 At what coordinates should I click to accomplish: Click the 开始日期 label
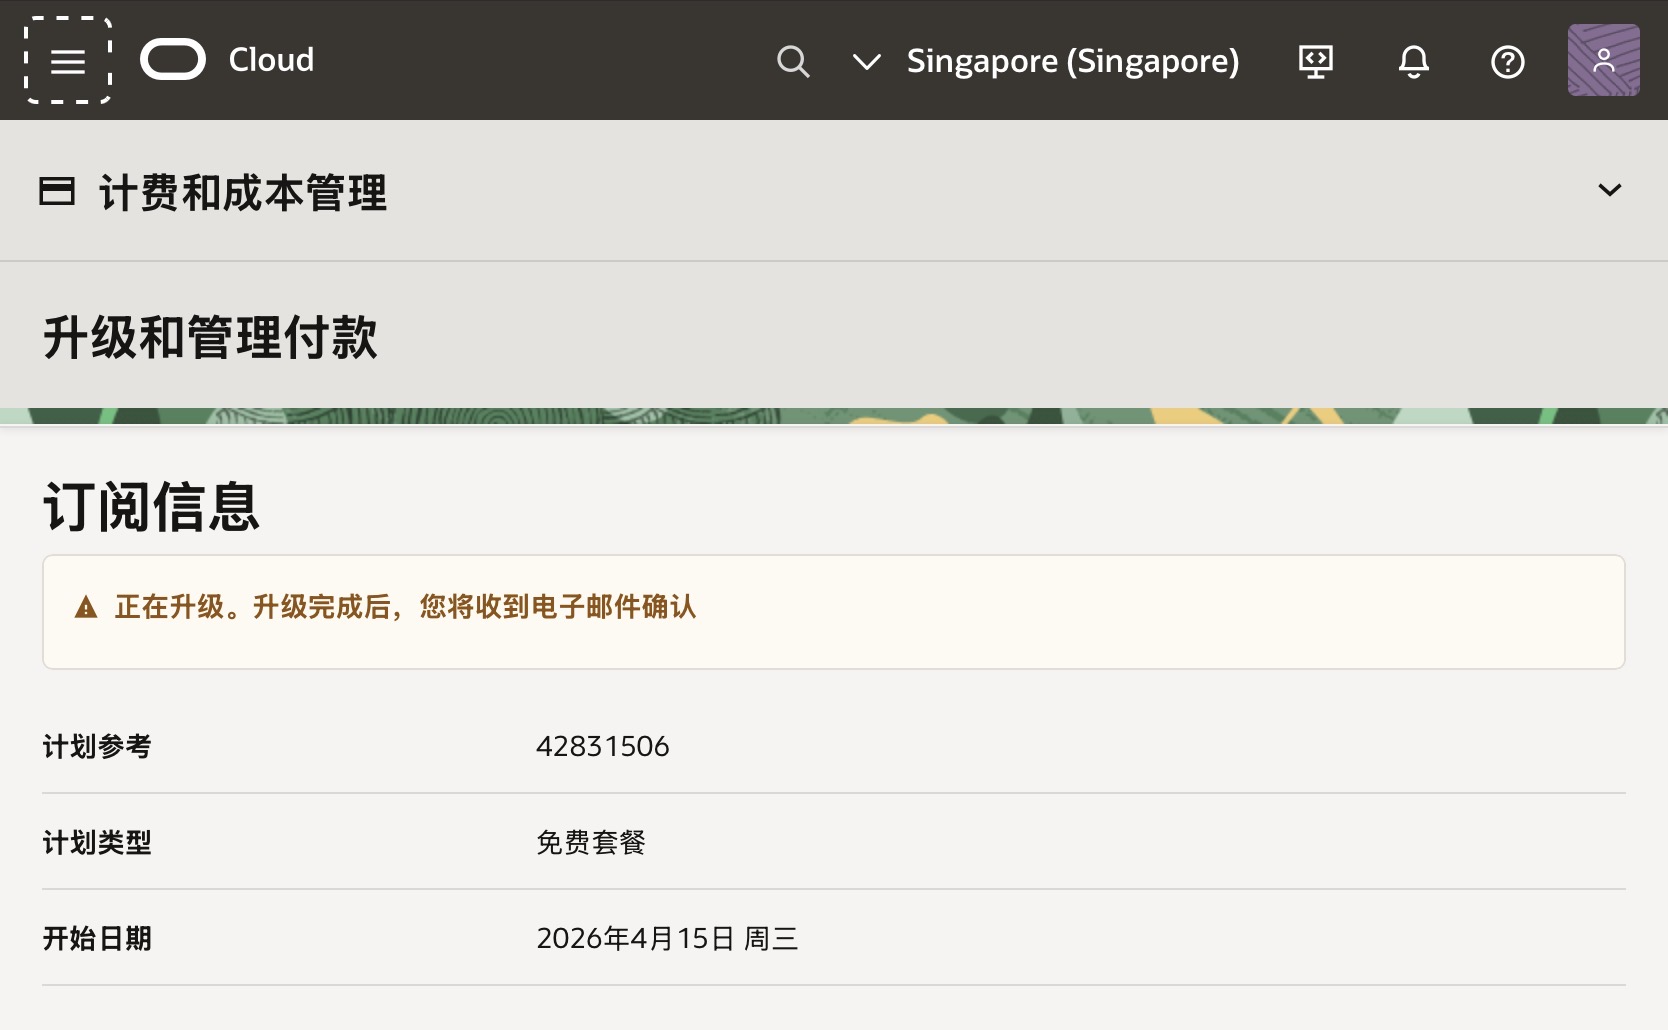pos(97,938)
